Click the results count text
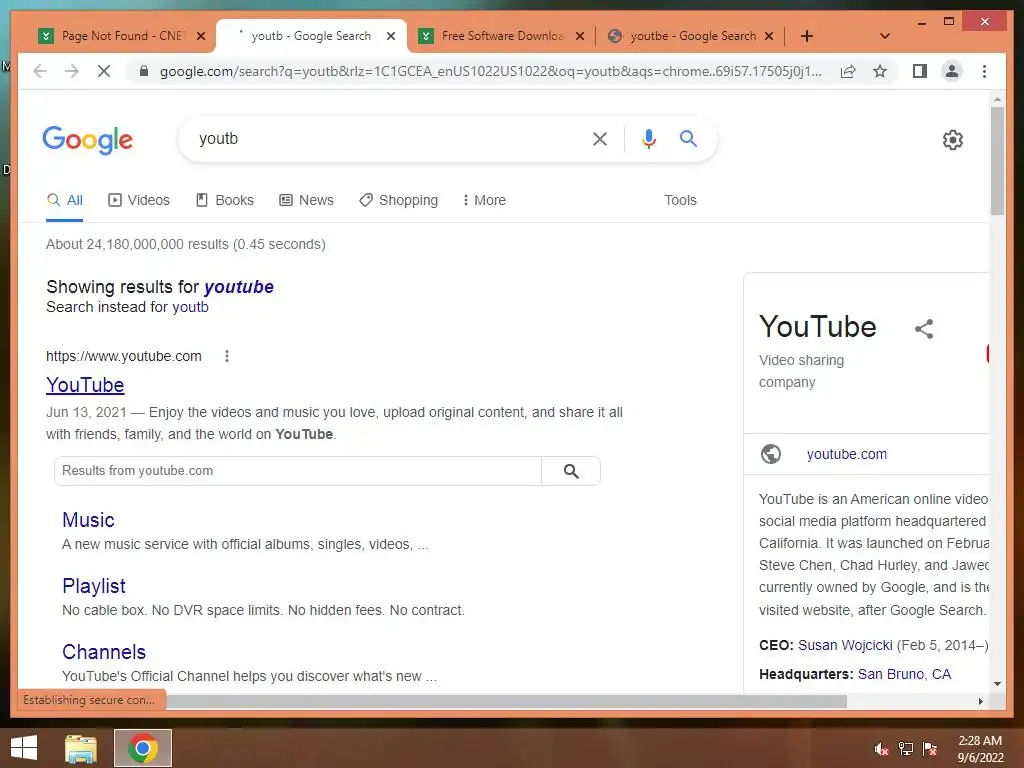1024x768 pixels. [x=185, y=244]
